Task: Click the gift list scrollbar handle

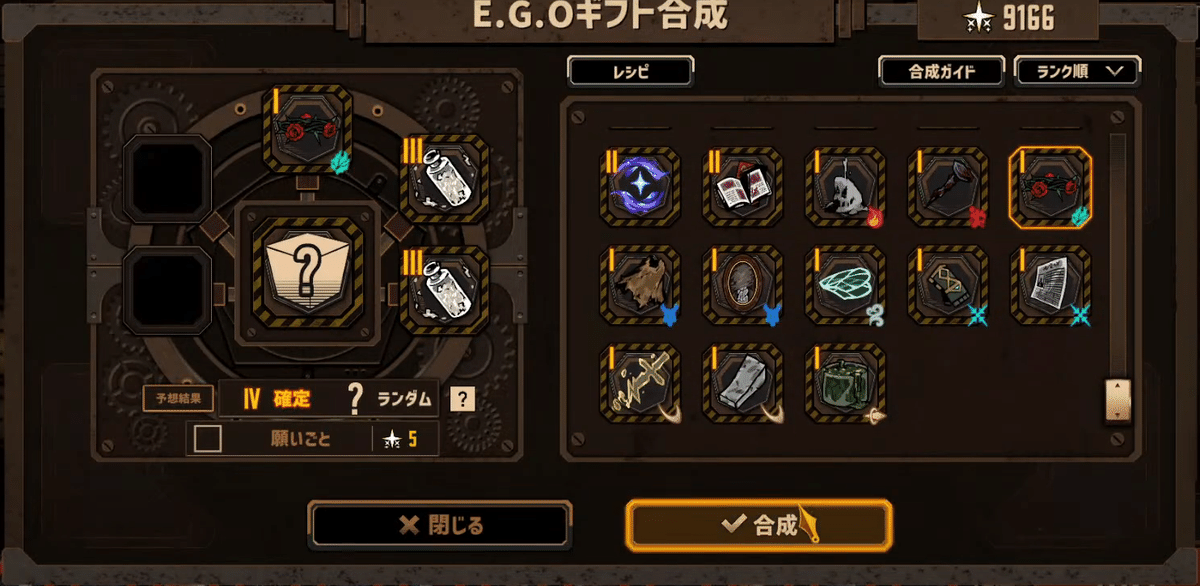Action: point(1116,400)
